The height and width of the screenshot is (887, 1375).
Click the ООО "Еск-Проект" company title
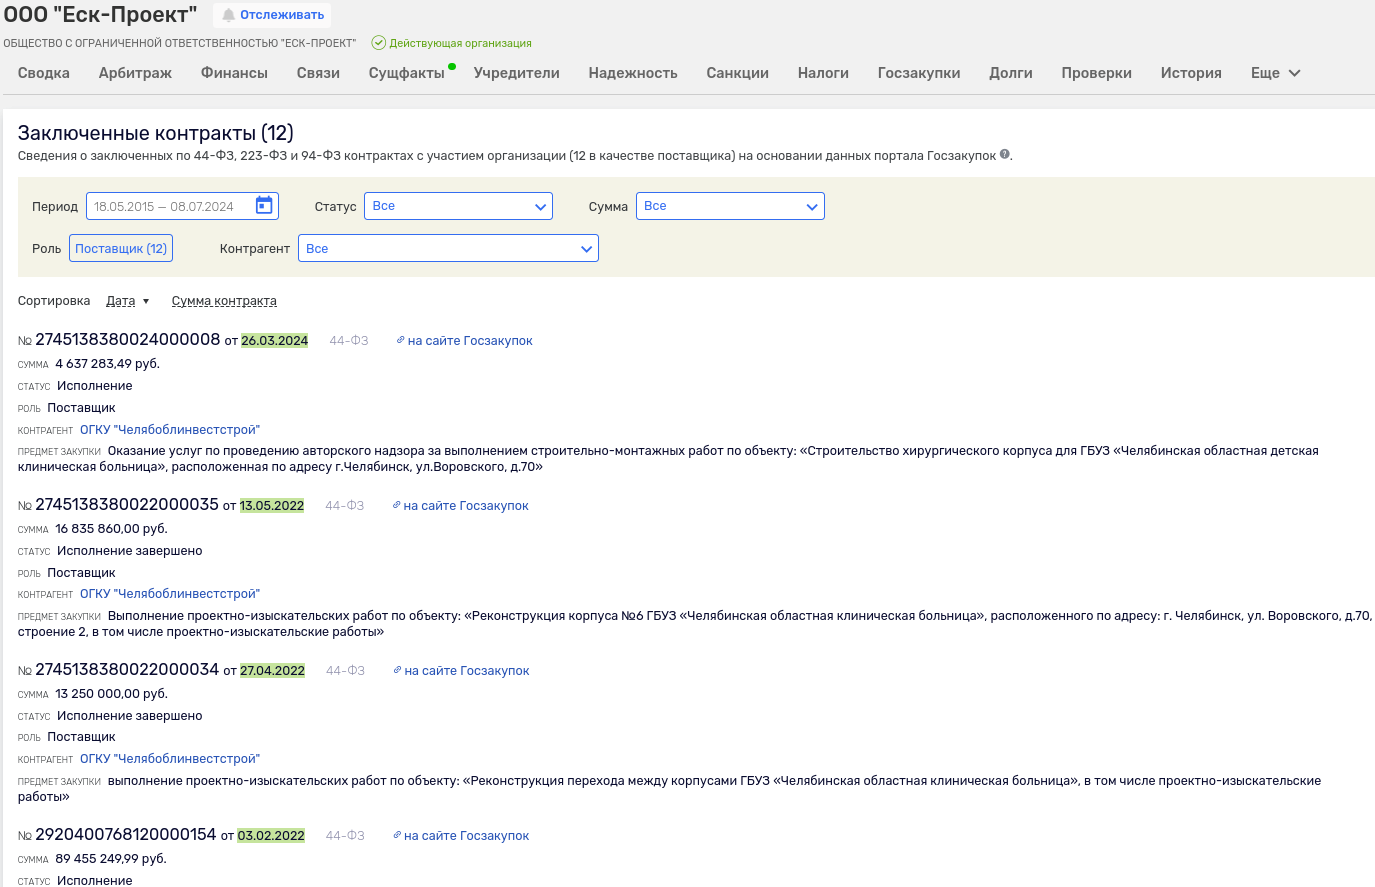(x=101, y=15)
